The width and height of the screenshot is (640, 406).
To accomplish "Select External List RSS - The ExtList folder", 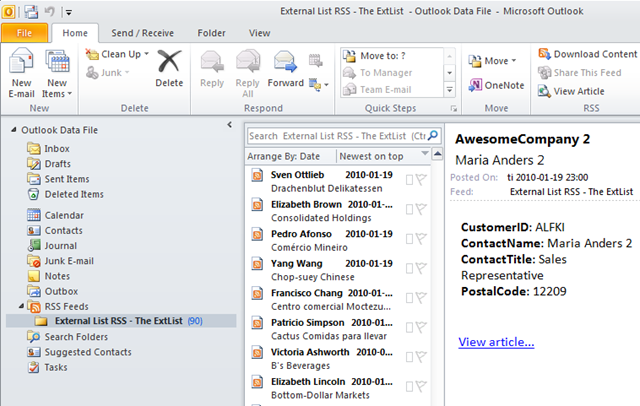I will click(121, 321).
